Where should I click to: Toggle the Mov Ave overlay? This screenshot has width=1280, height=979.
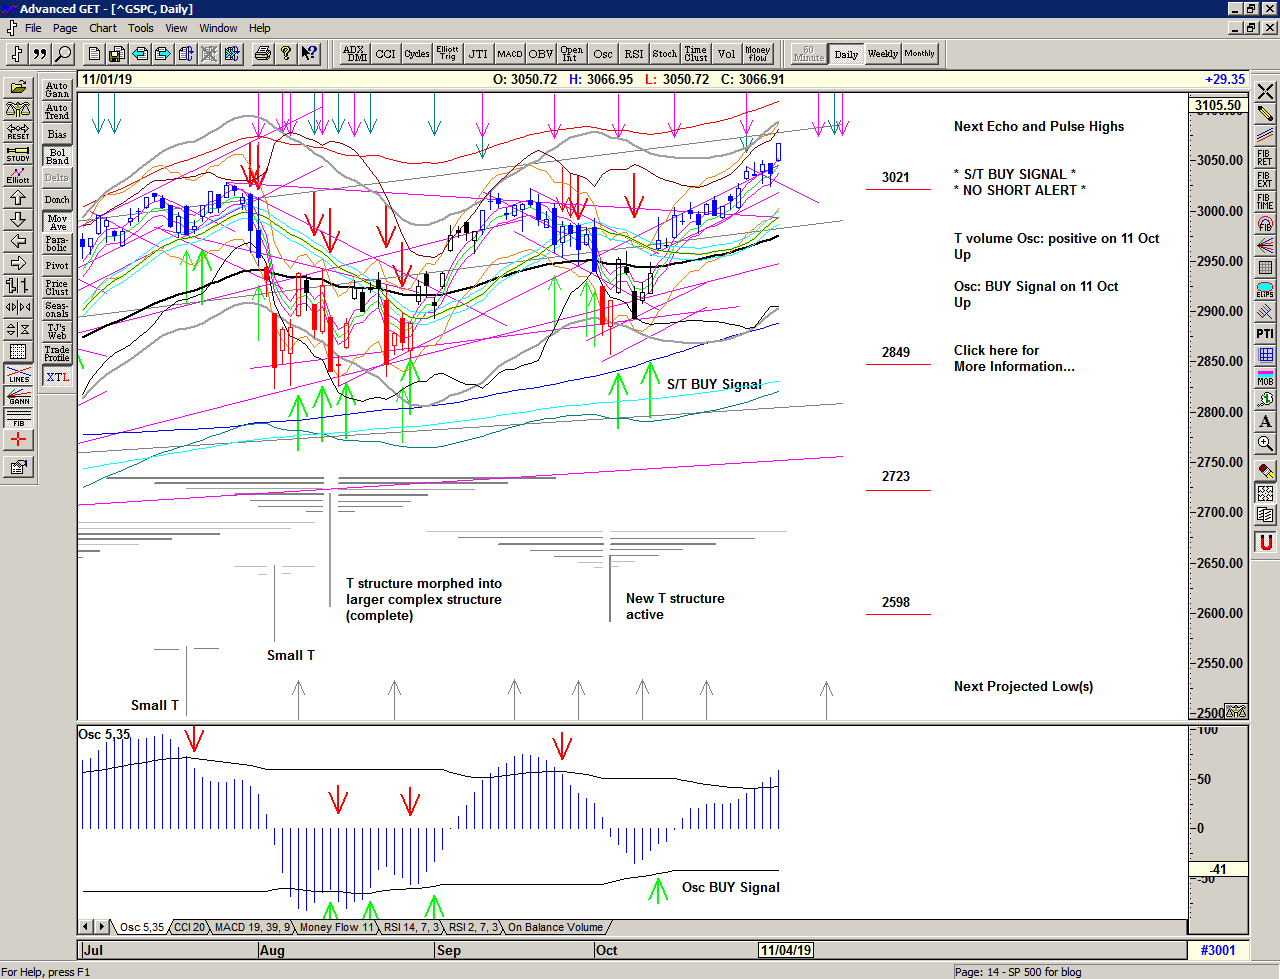pos(57,222)
